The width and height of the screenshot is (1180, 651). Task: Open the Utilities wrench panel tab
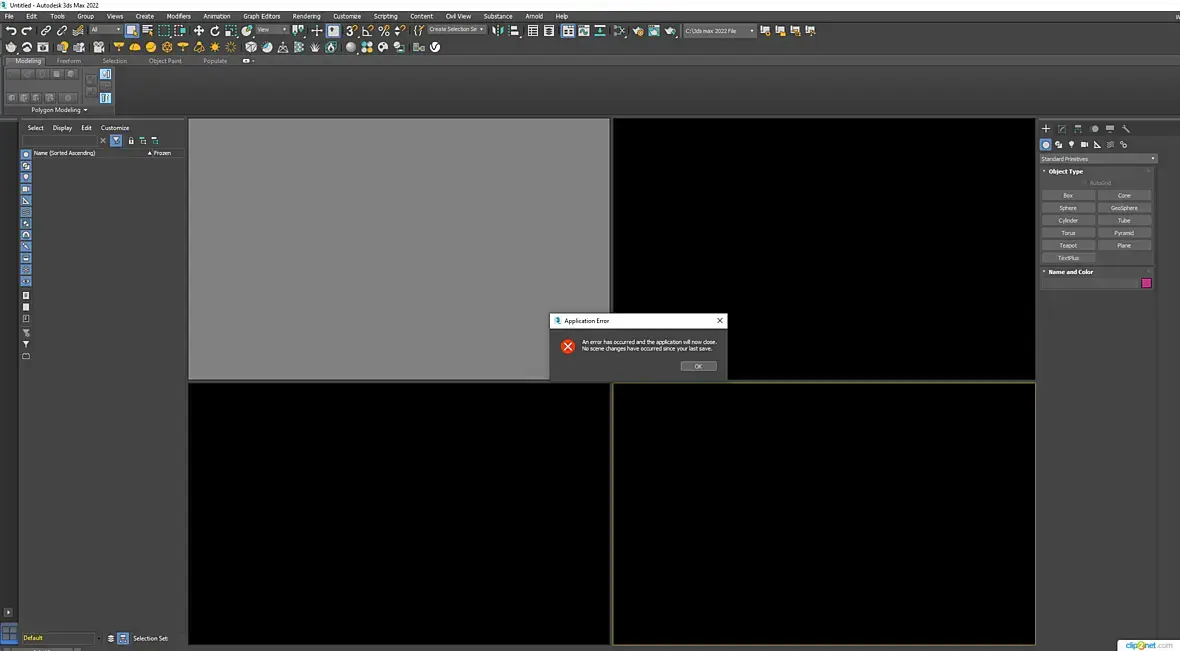pyautogui.click(x=1126, y=129)
